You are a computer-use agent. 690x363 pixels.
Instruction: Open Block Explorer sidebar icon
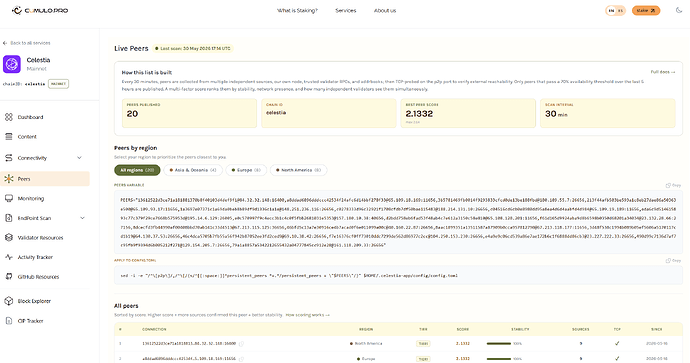9,301
